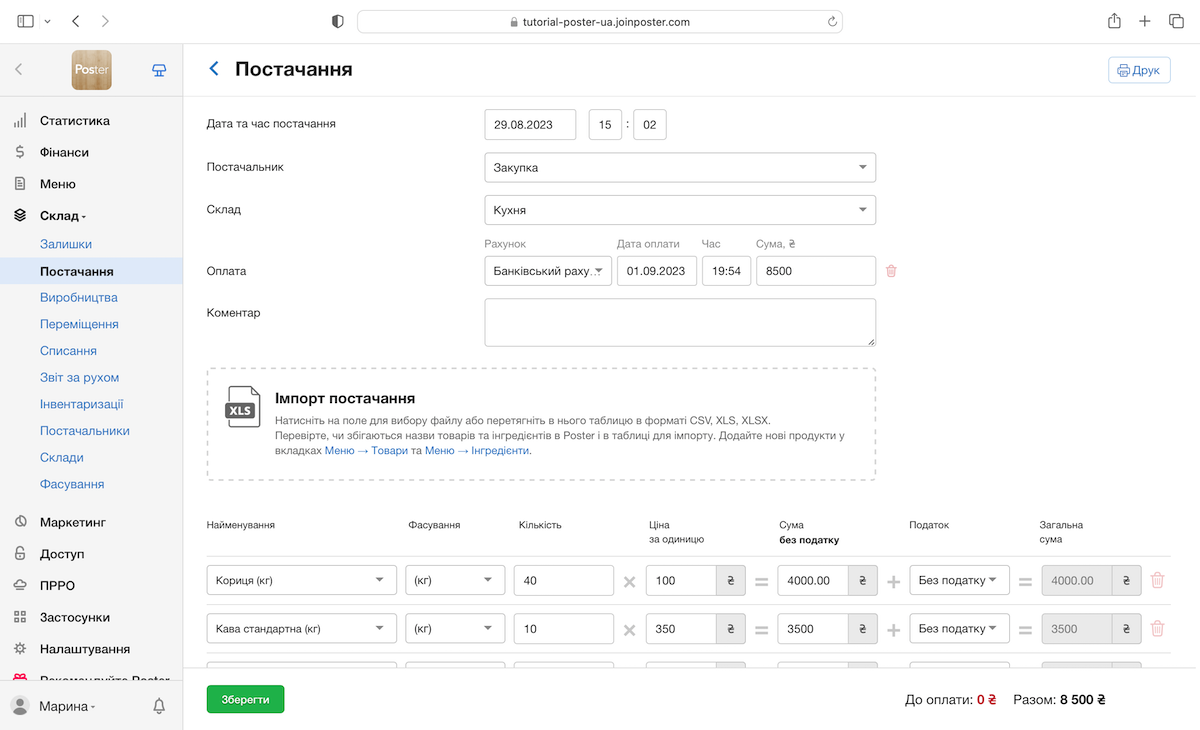
Task: Open new Safari tab plus icon
Action: pos(1145,21)
